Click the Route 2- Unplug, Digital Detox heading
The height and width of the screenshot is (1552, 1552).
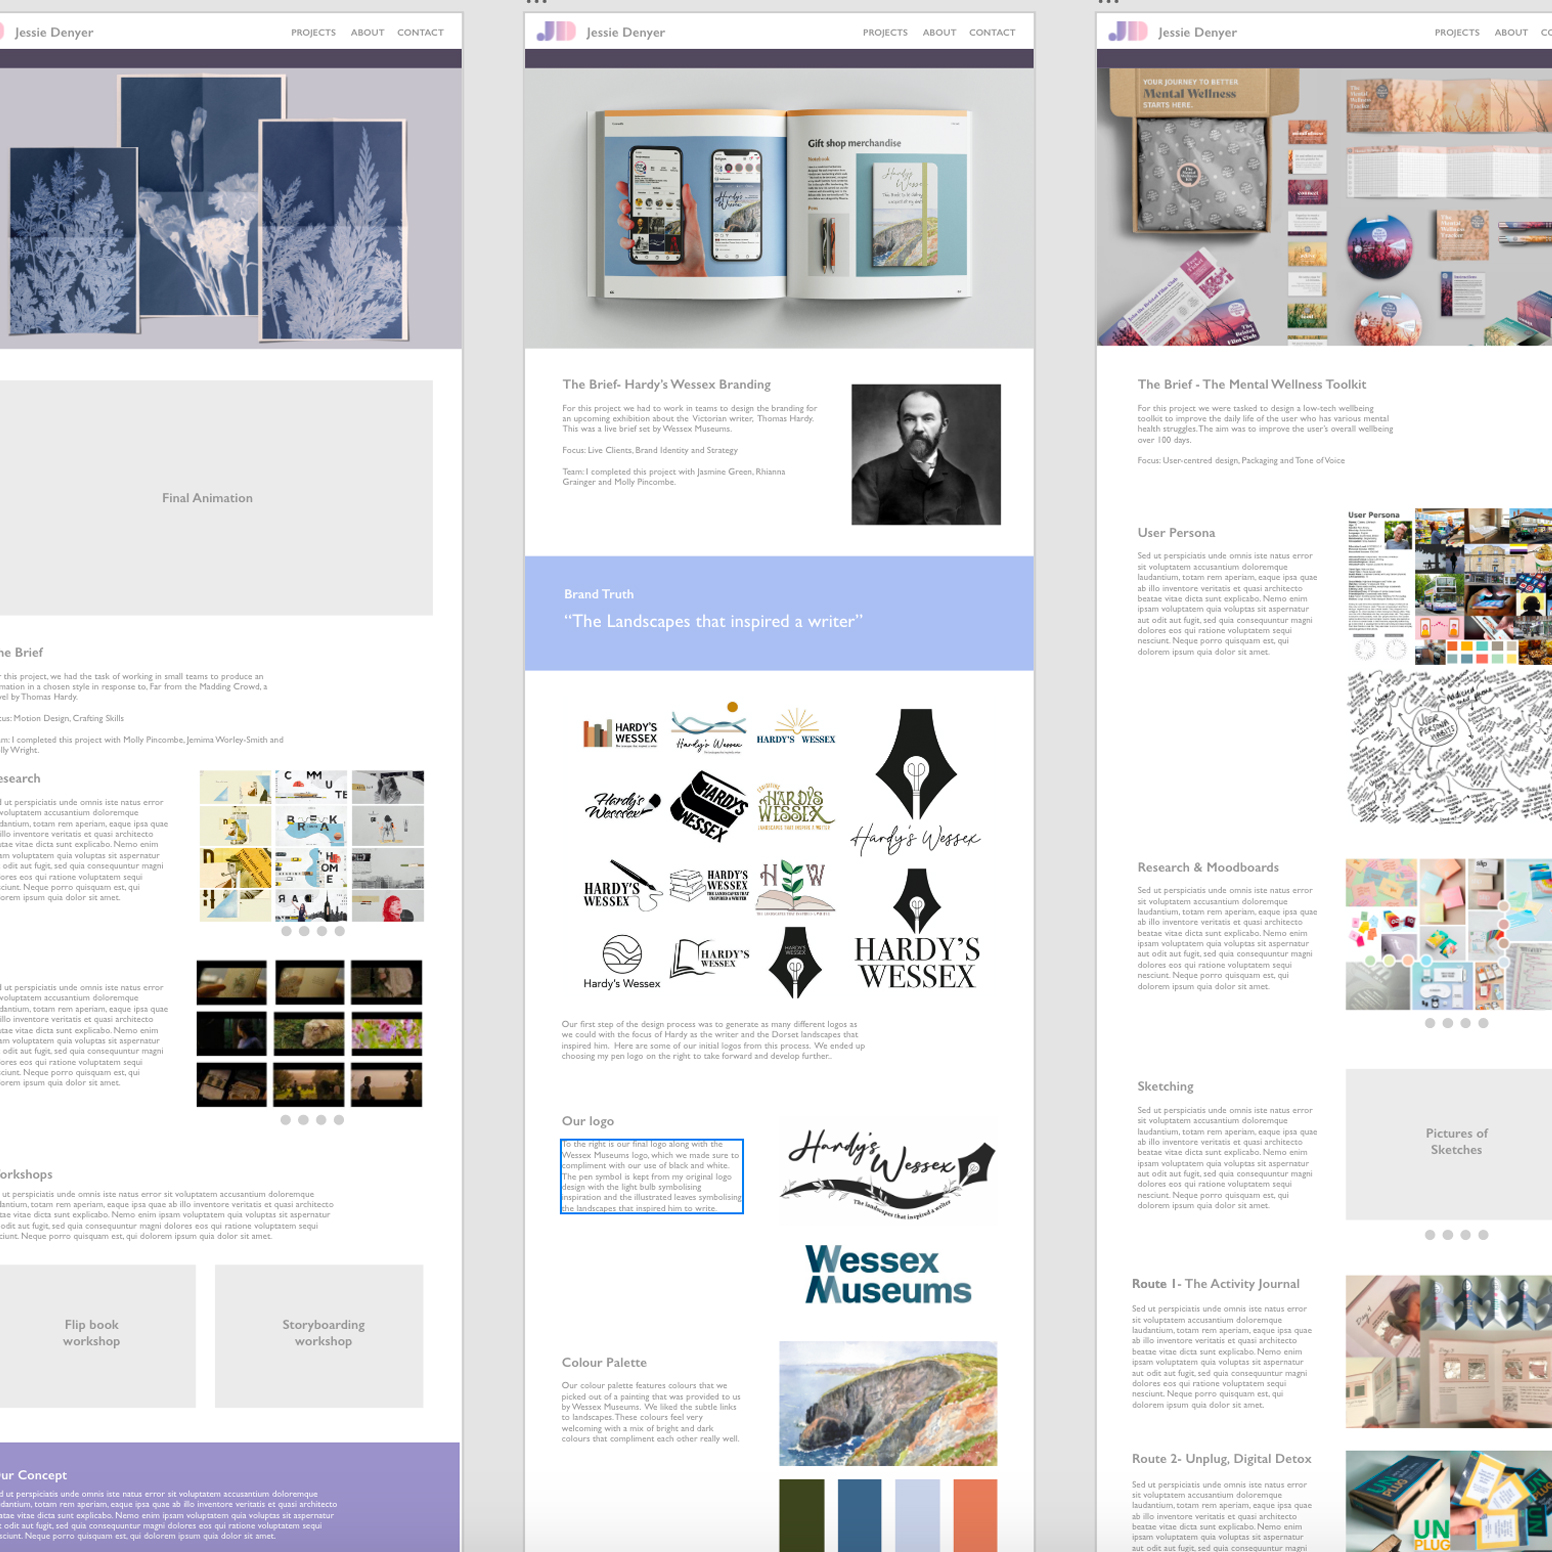coord(1221,1459)
